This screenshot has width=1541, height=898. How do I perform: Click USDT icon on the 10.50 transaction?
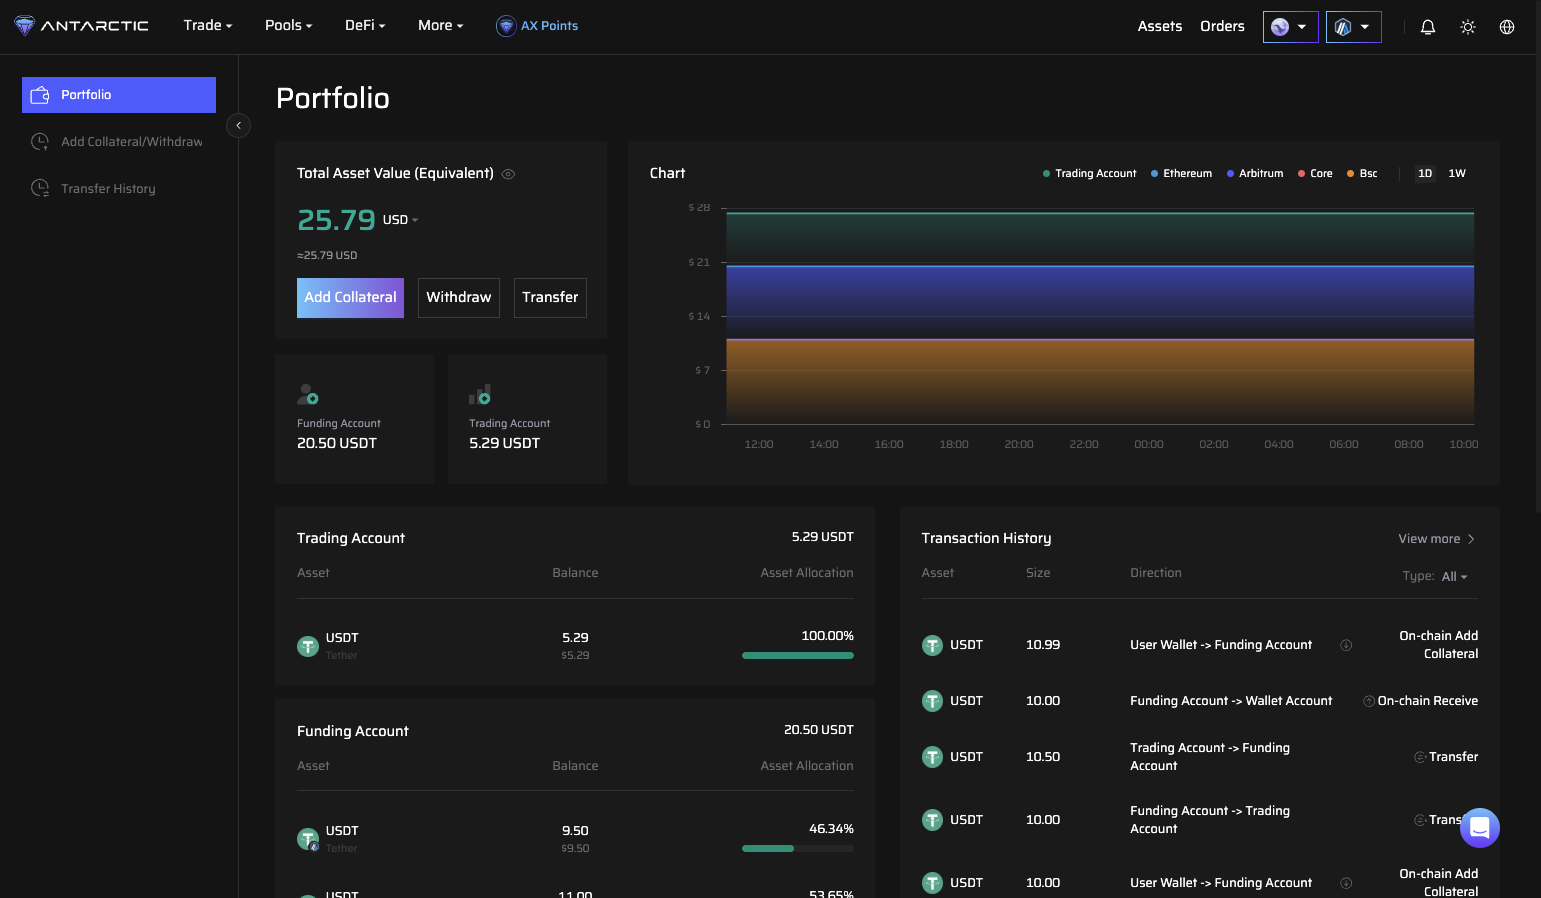coord(932,757)
